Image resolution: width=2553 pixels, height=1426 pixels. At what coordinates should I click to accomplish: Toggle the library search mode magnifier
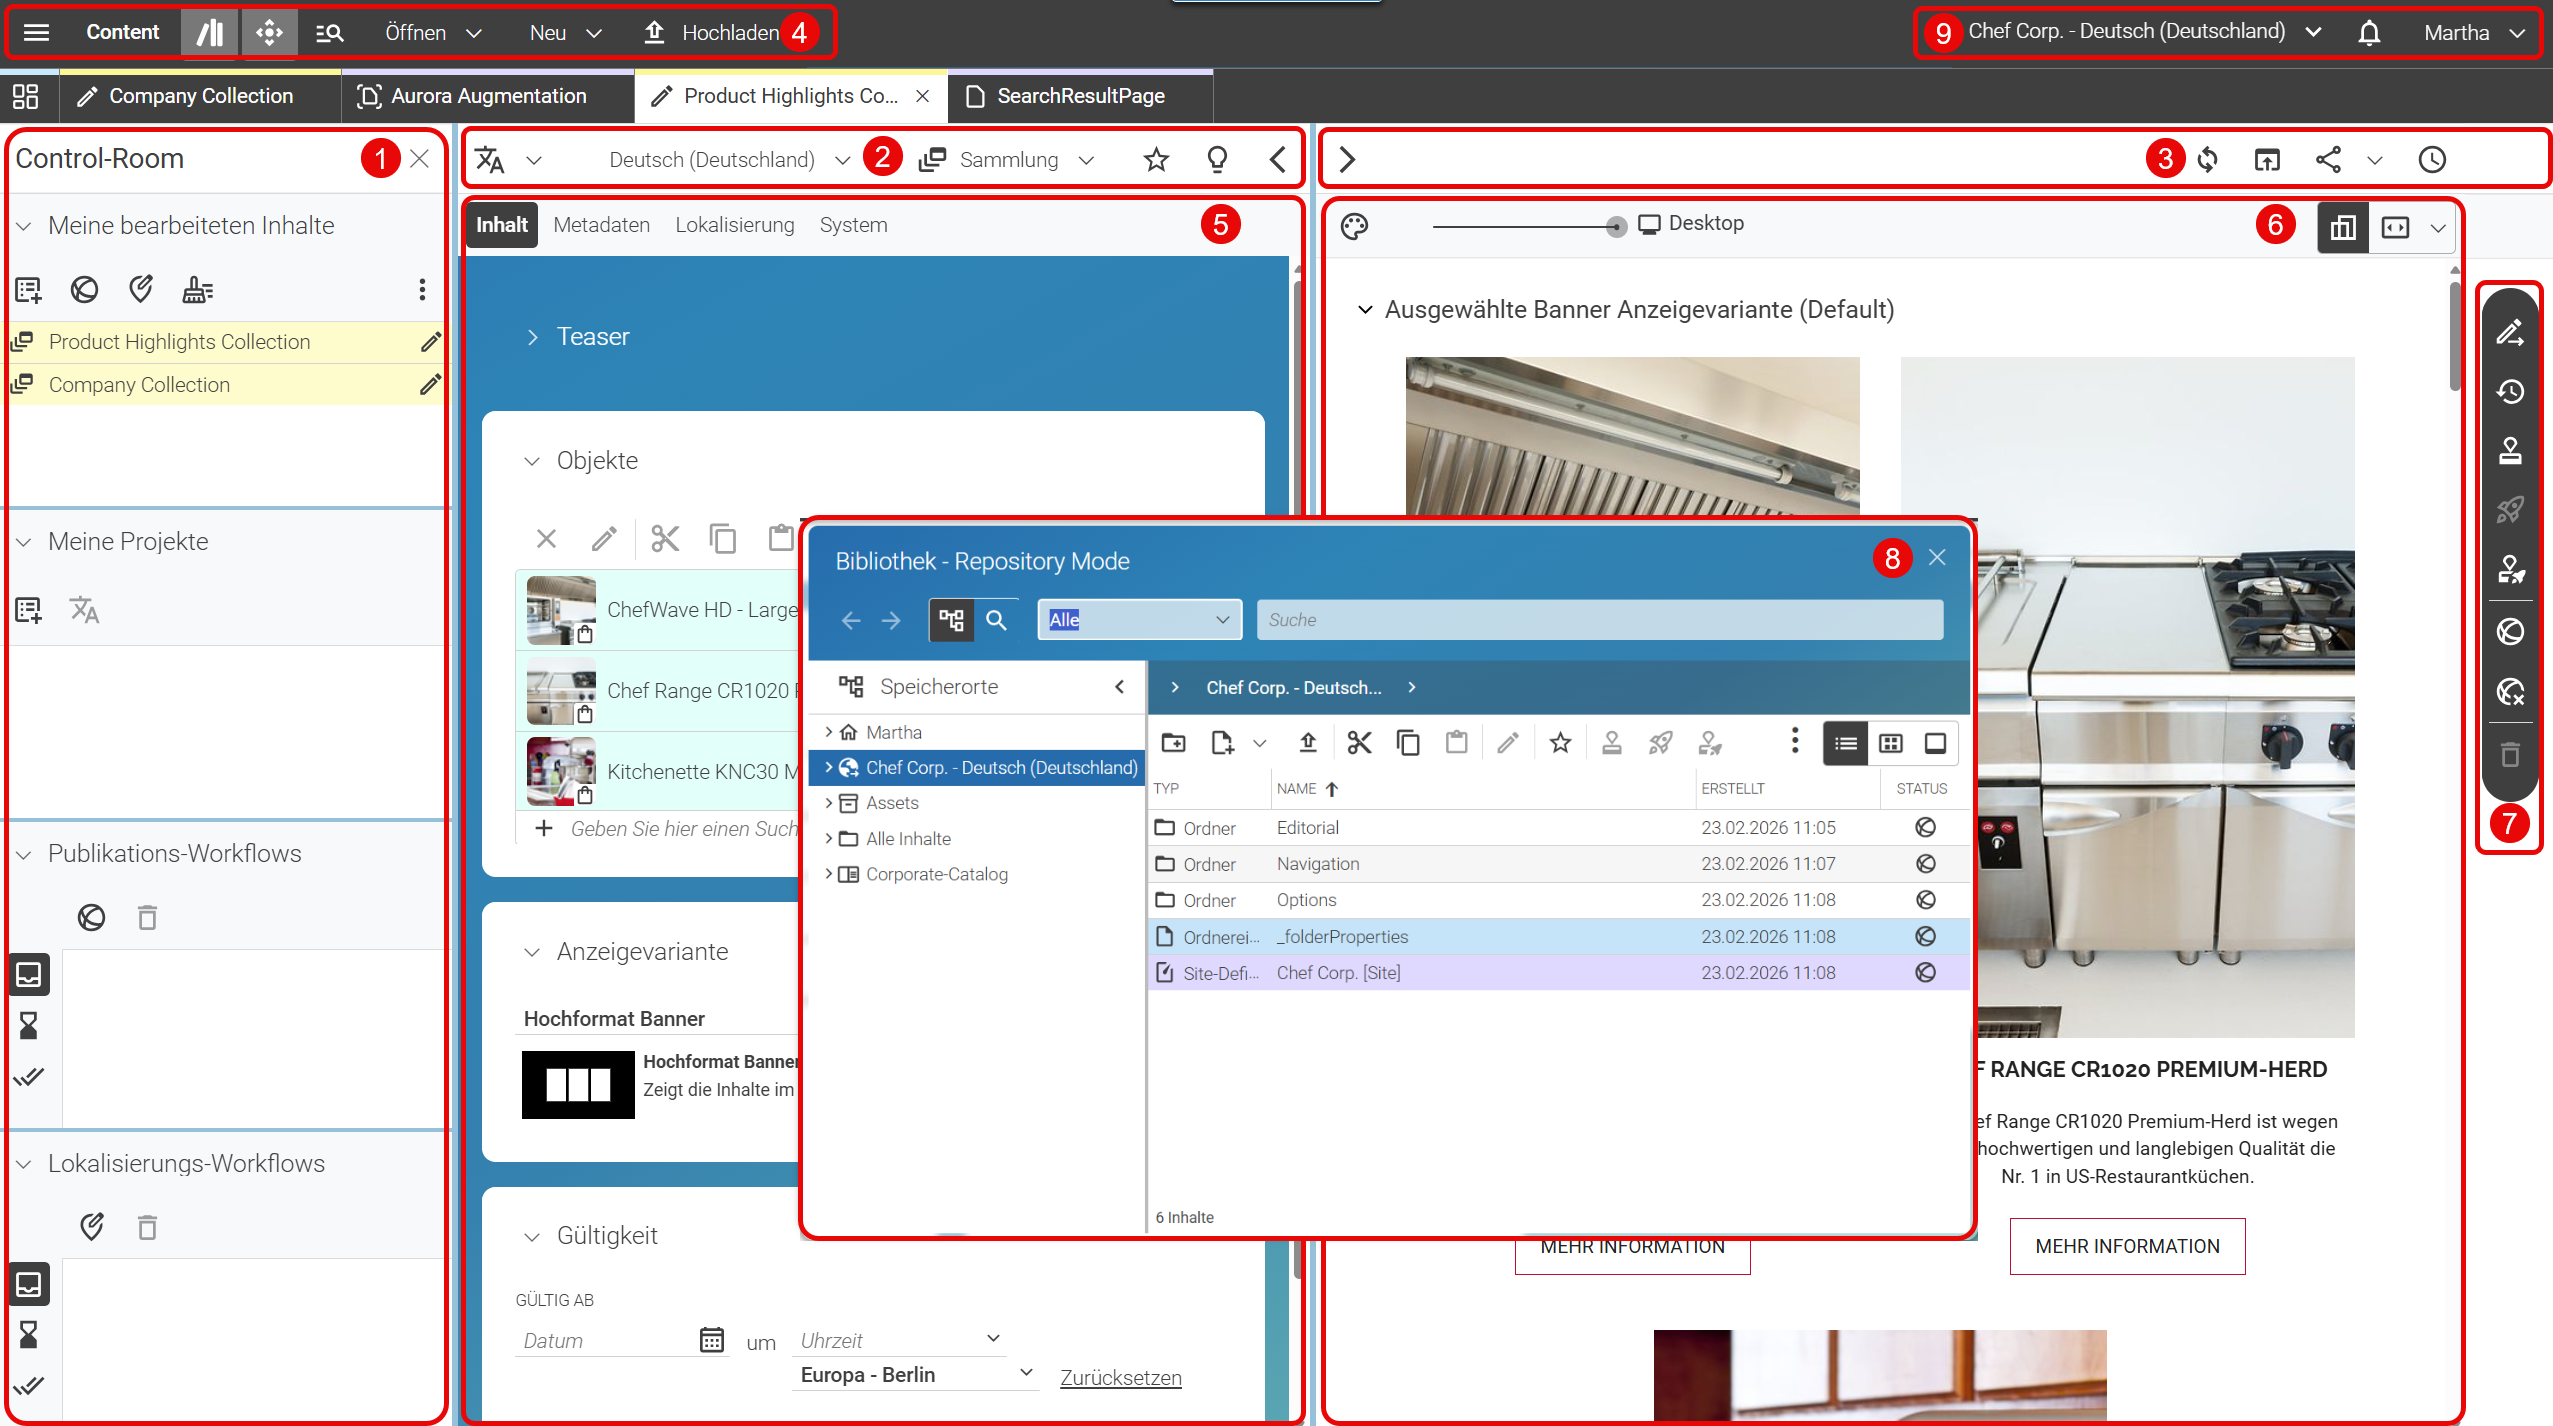pyautogui.click(x=996, y=620)
